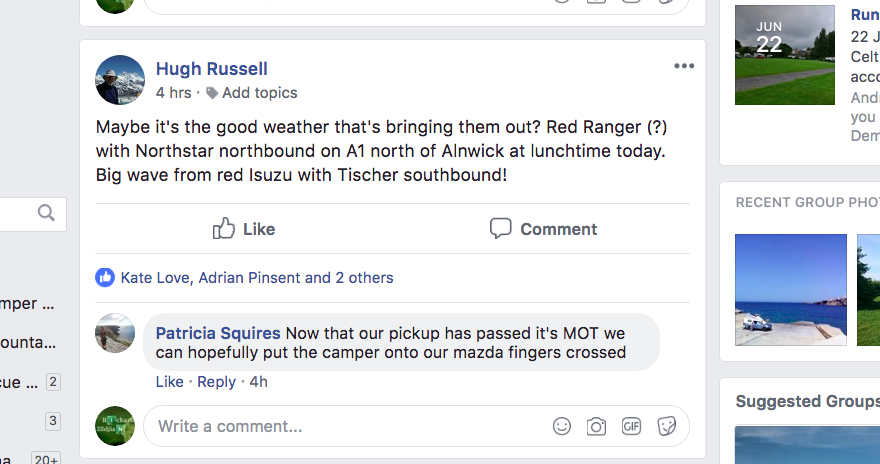
Task: Open the sticker picker icon
Action: point(666,426)
